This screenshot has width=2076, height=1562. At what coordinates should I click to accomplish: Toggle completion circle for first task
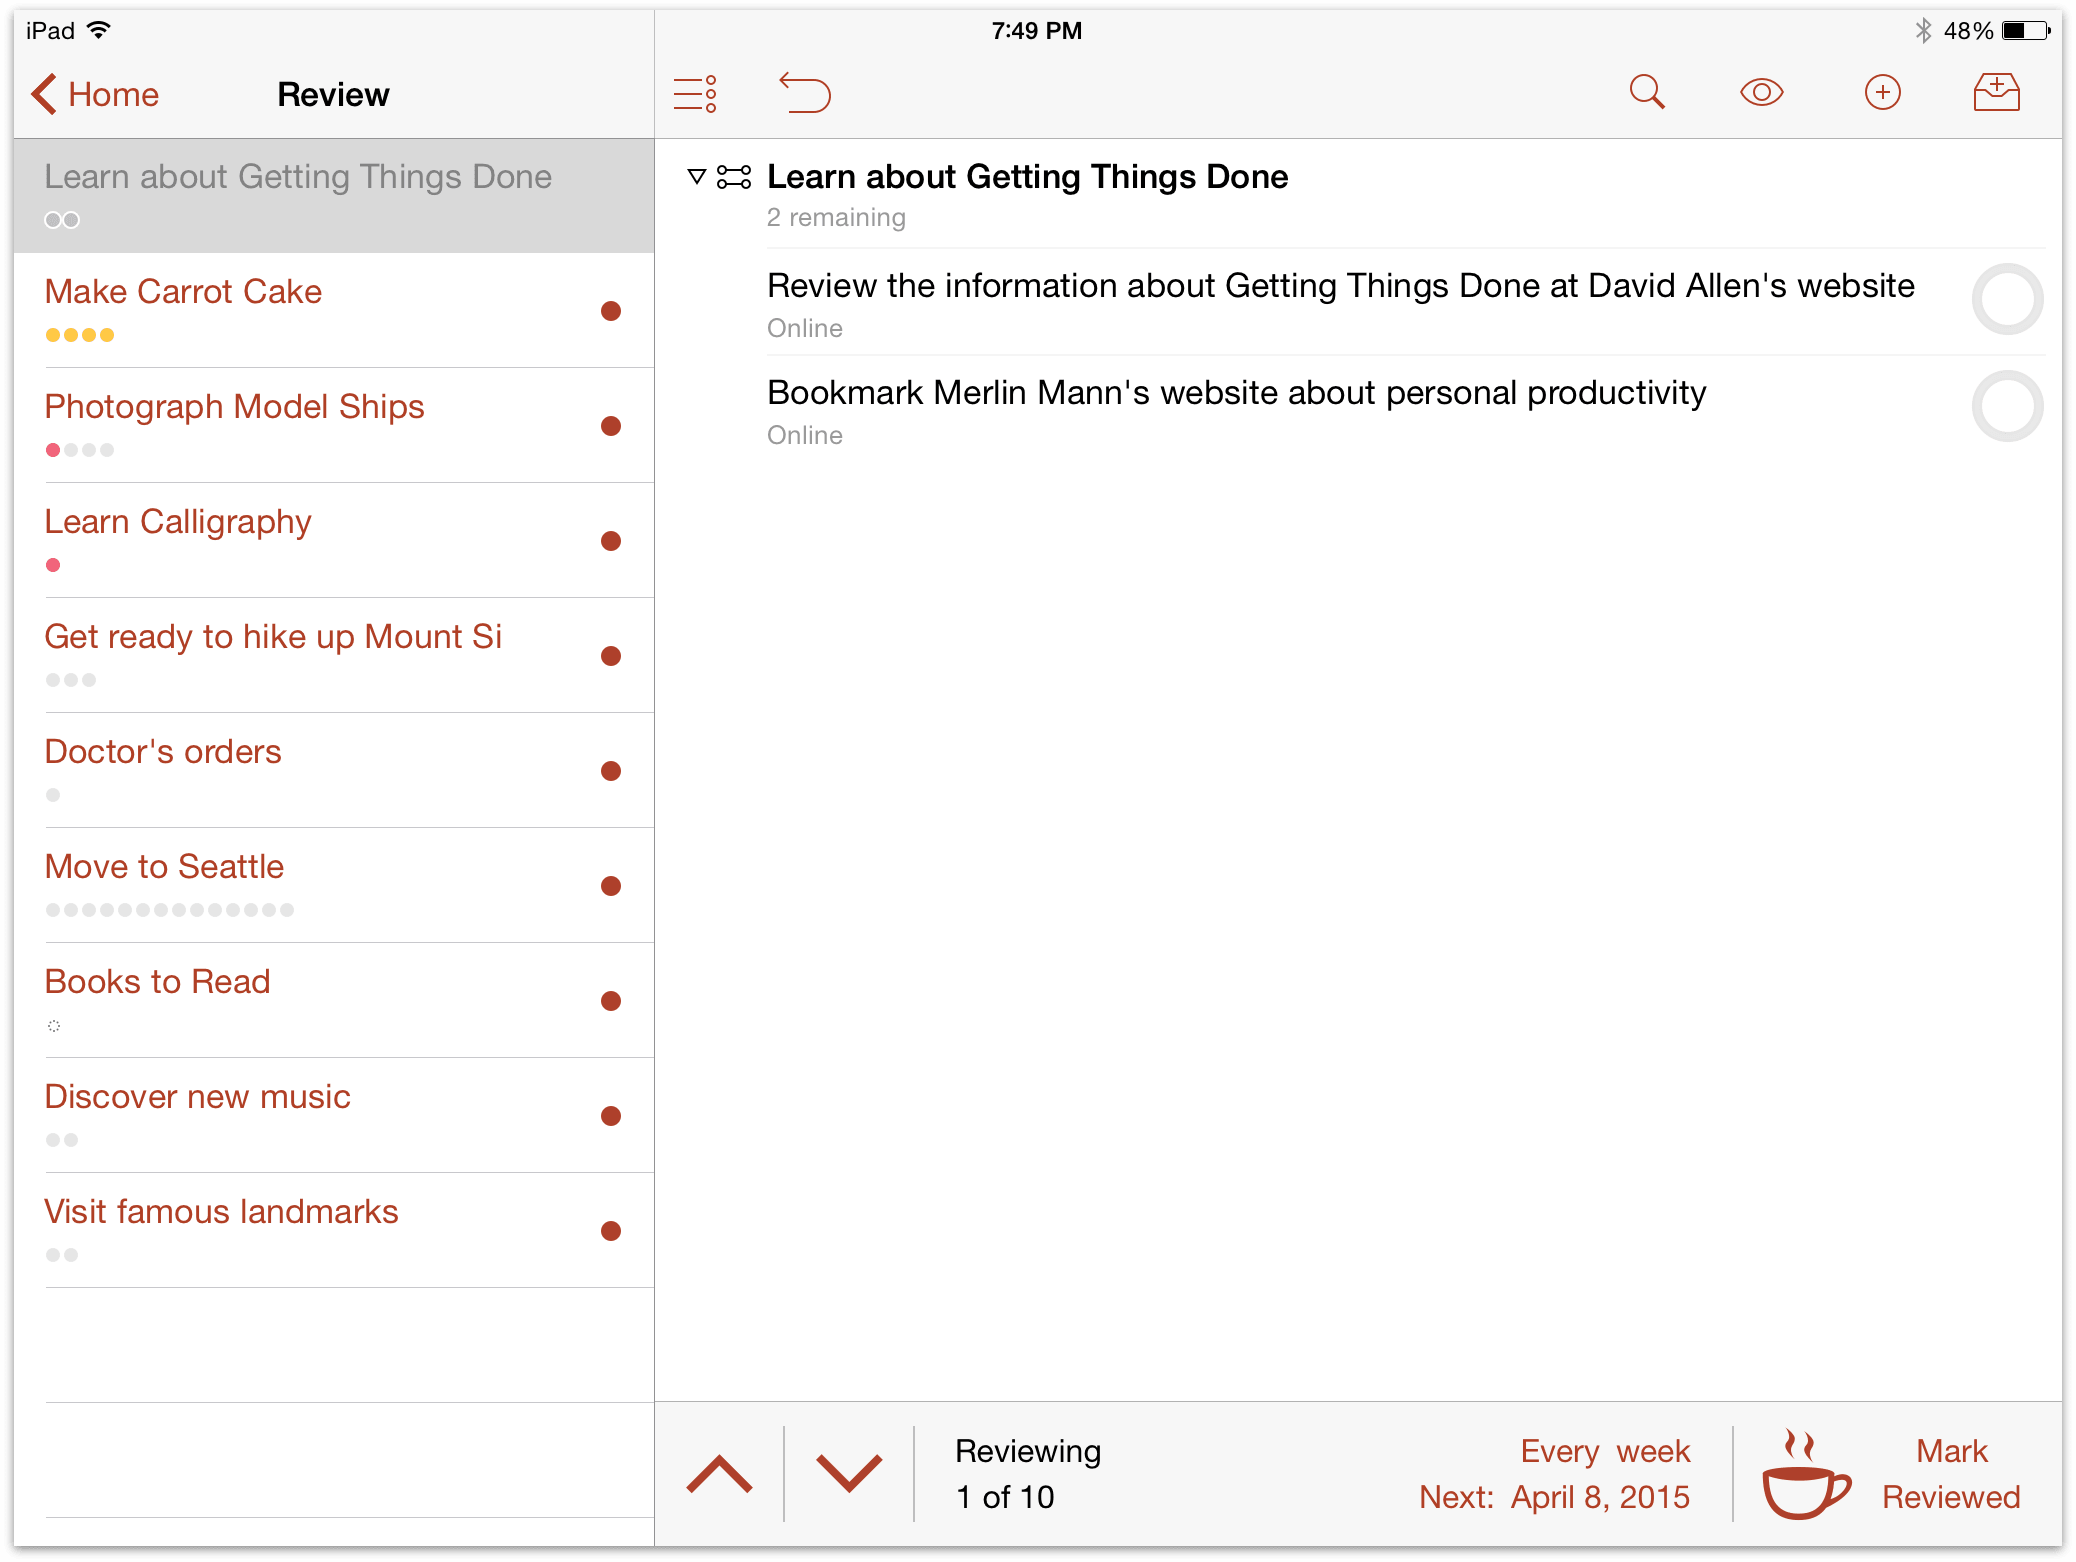(x=2007, y=300)
